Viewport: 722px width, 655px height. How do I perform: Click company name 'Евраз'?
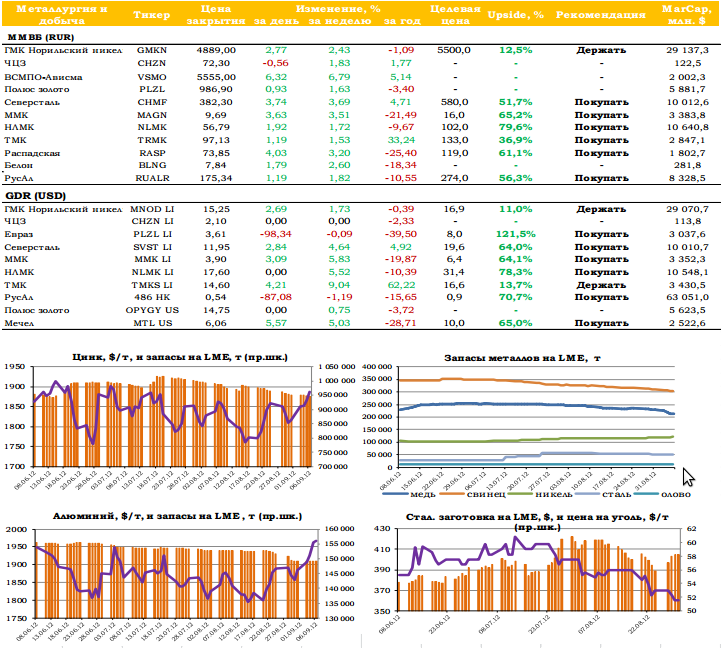(x=18, y=234)
